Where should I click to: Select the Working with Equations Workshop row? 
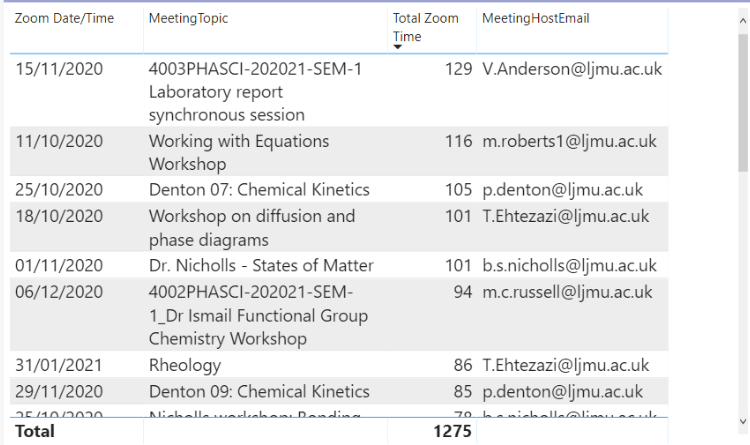coord(339,152)
